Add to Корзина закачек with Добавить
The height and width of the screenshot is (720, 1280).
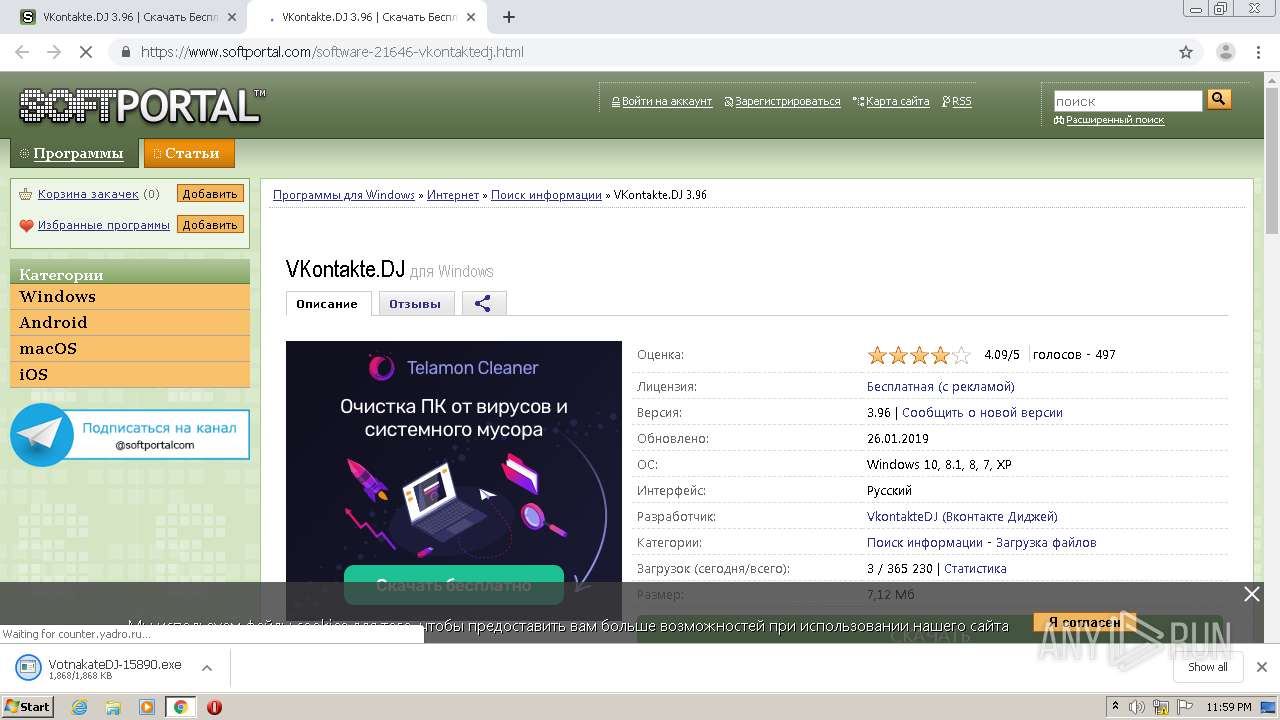tap(210, 194)
